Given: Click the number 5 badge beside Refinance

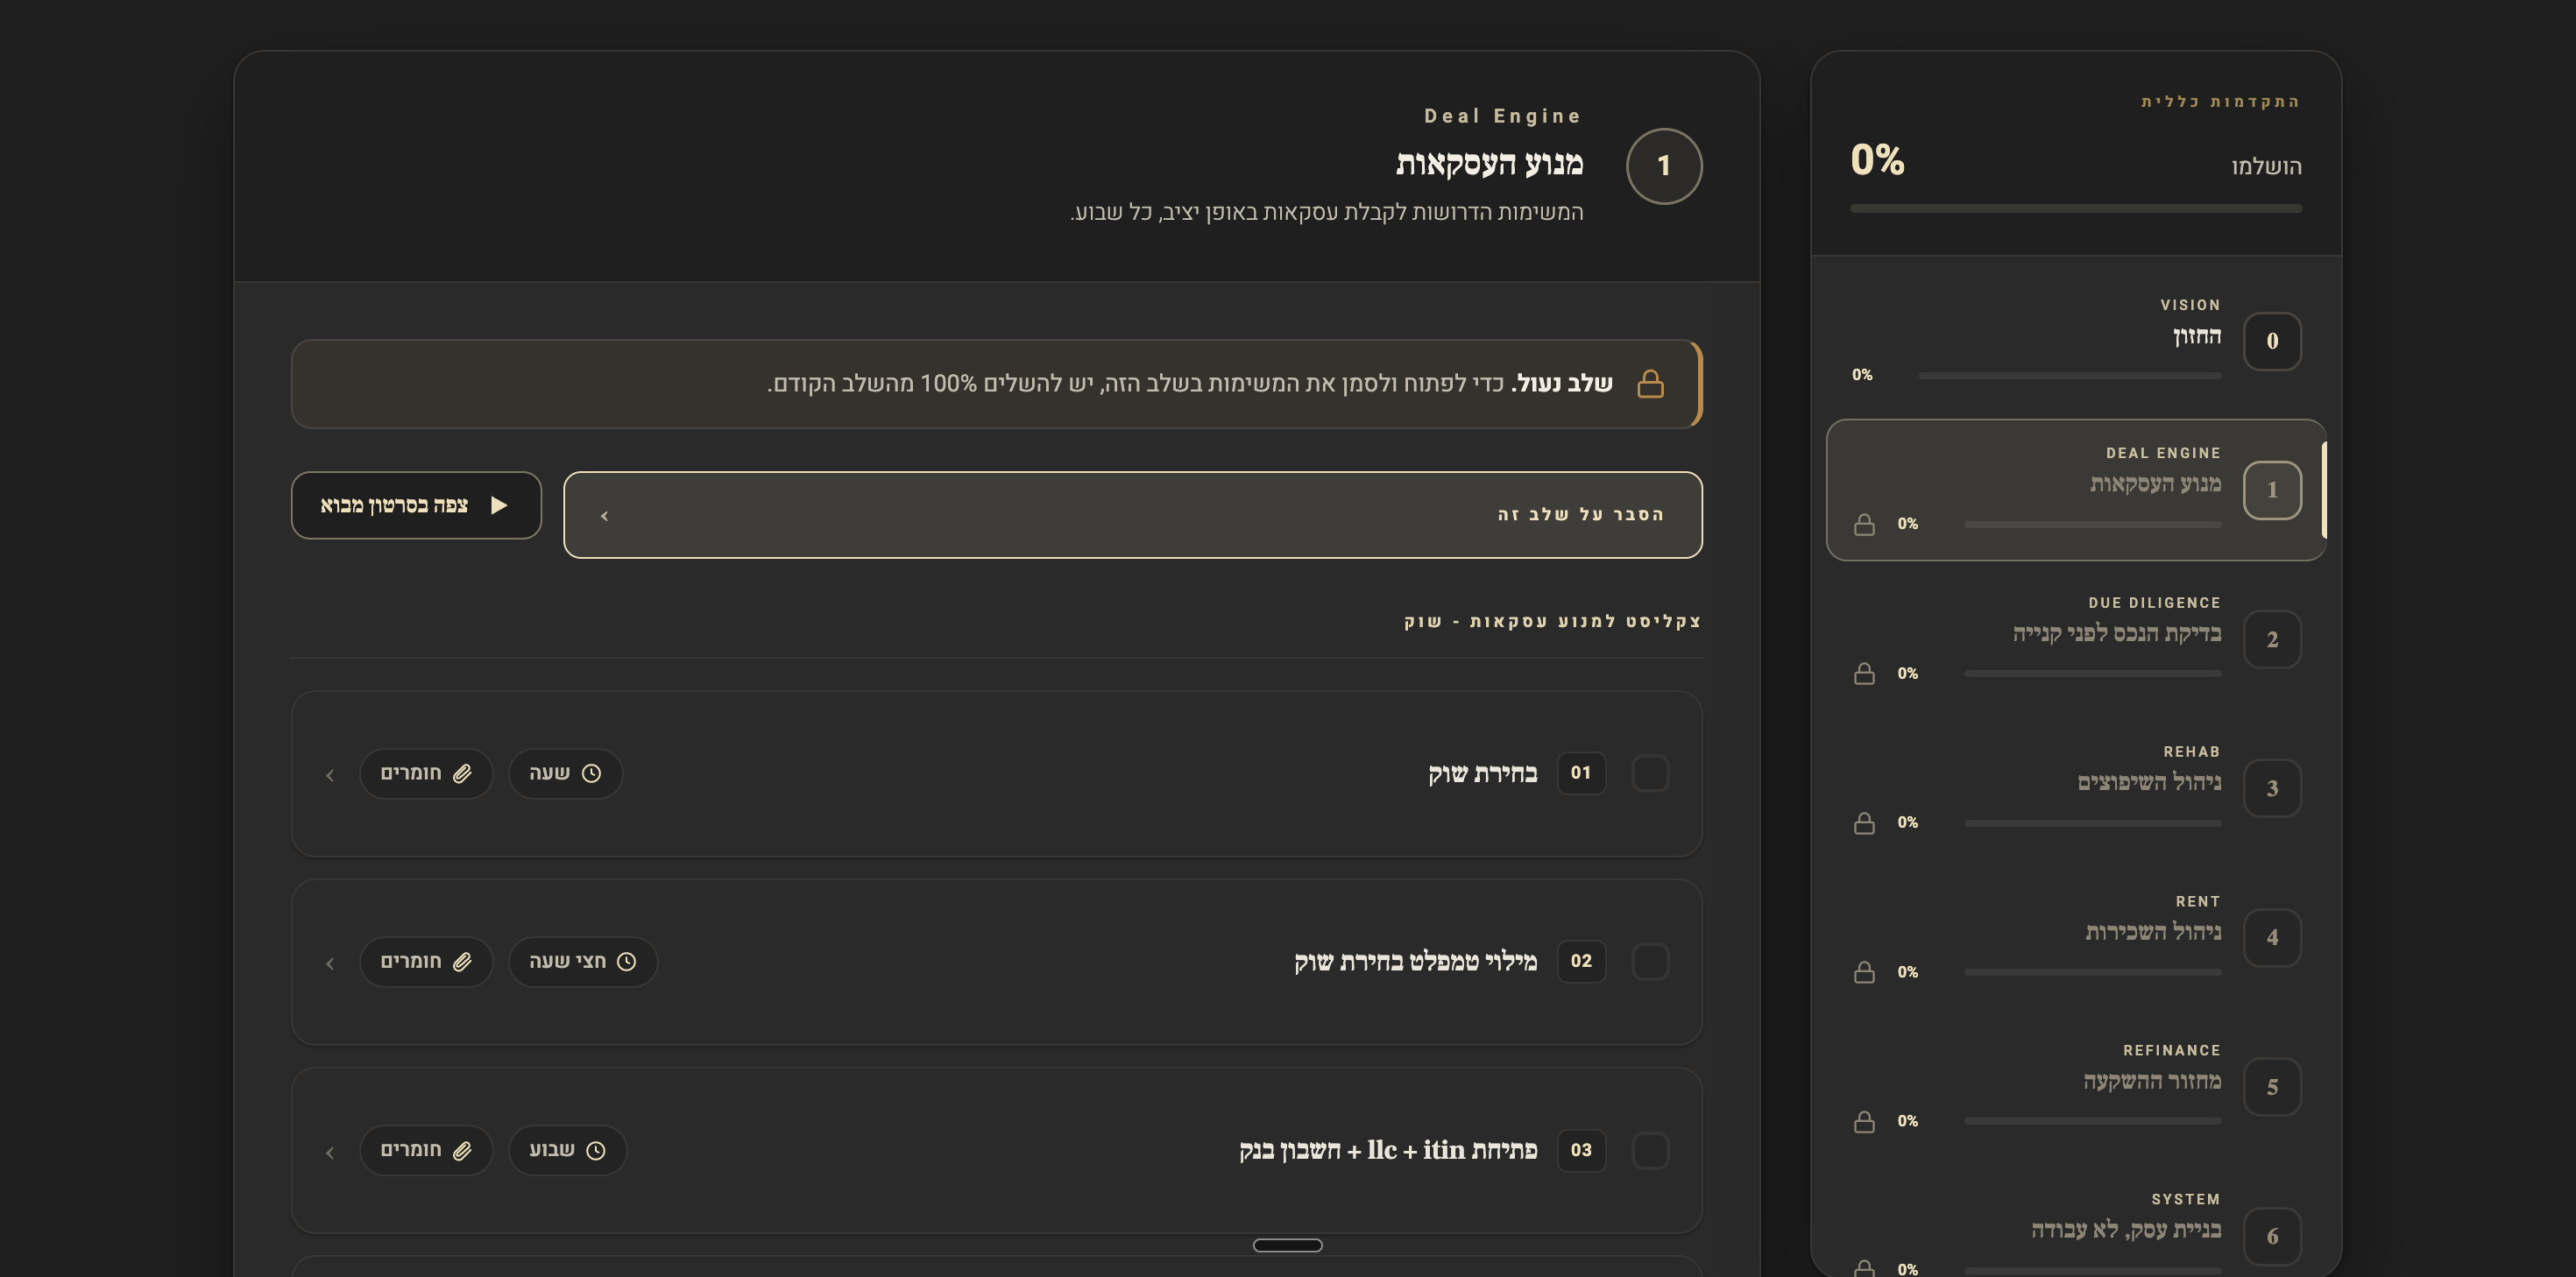Looking at the screenshot, I should click(2272, 1087).
